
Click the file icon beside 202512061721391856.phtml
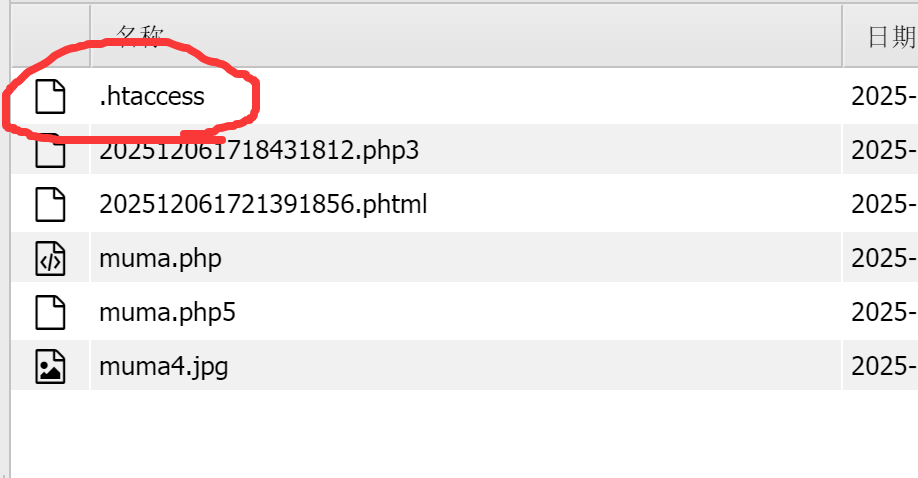50,205
